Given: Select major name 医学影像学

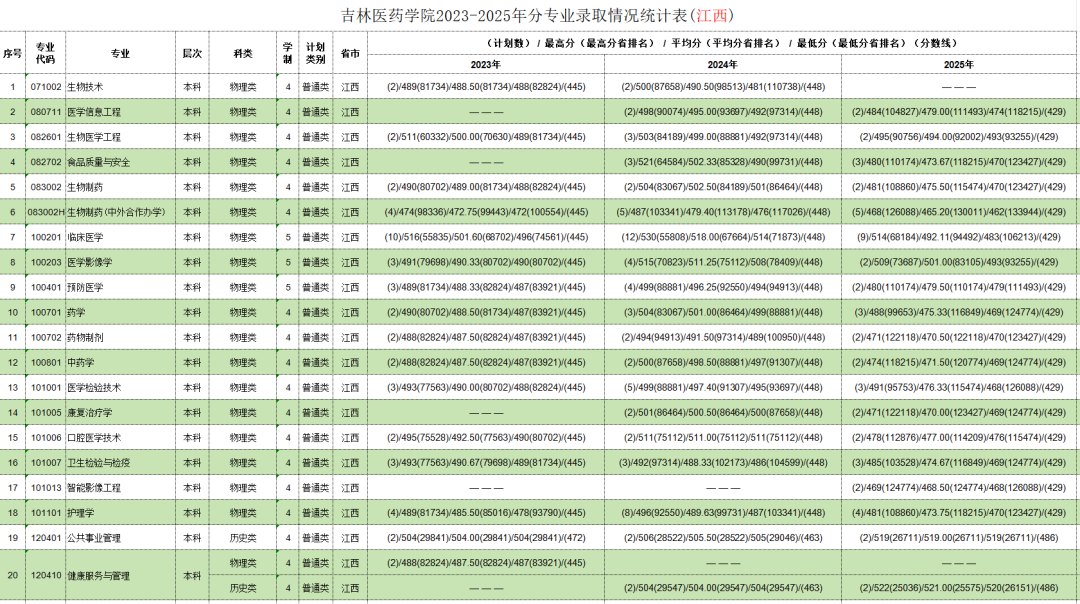Looking at the screenshot, I should 90,262.
